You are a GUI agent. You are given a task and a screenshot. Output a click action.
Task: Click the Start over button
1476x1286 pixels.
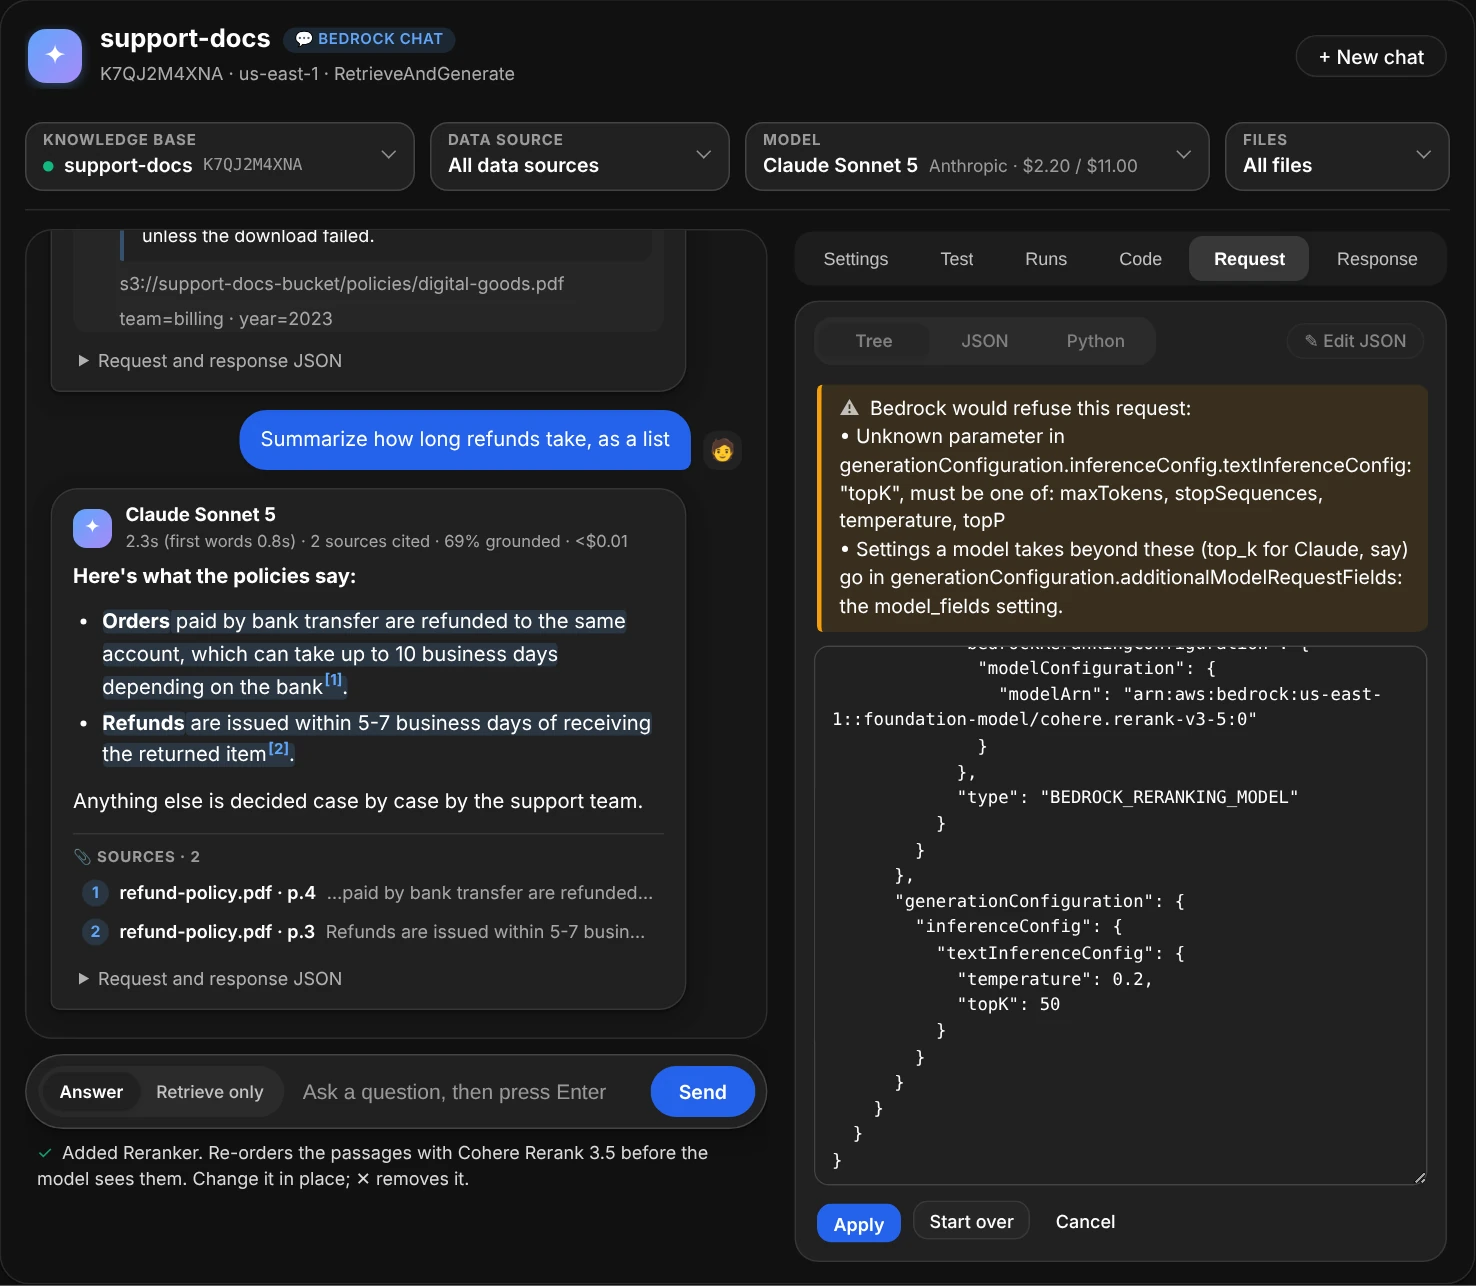[972, 1222]
